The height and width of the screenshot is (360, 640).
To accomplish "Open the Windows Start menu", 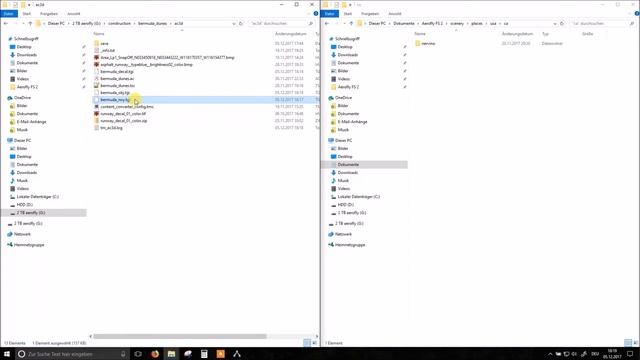I will 7,354.
